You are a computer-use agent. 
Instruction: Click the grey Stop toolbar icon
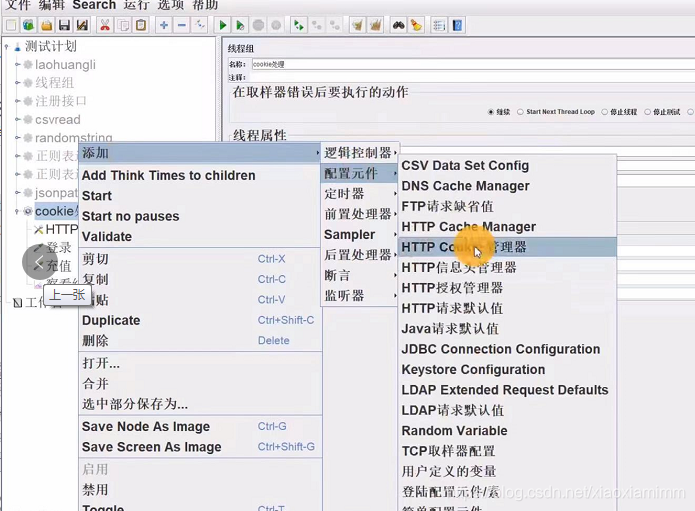258,25
